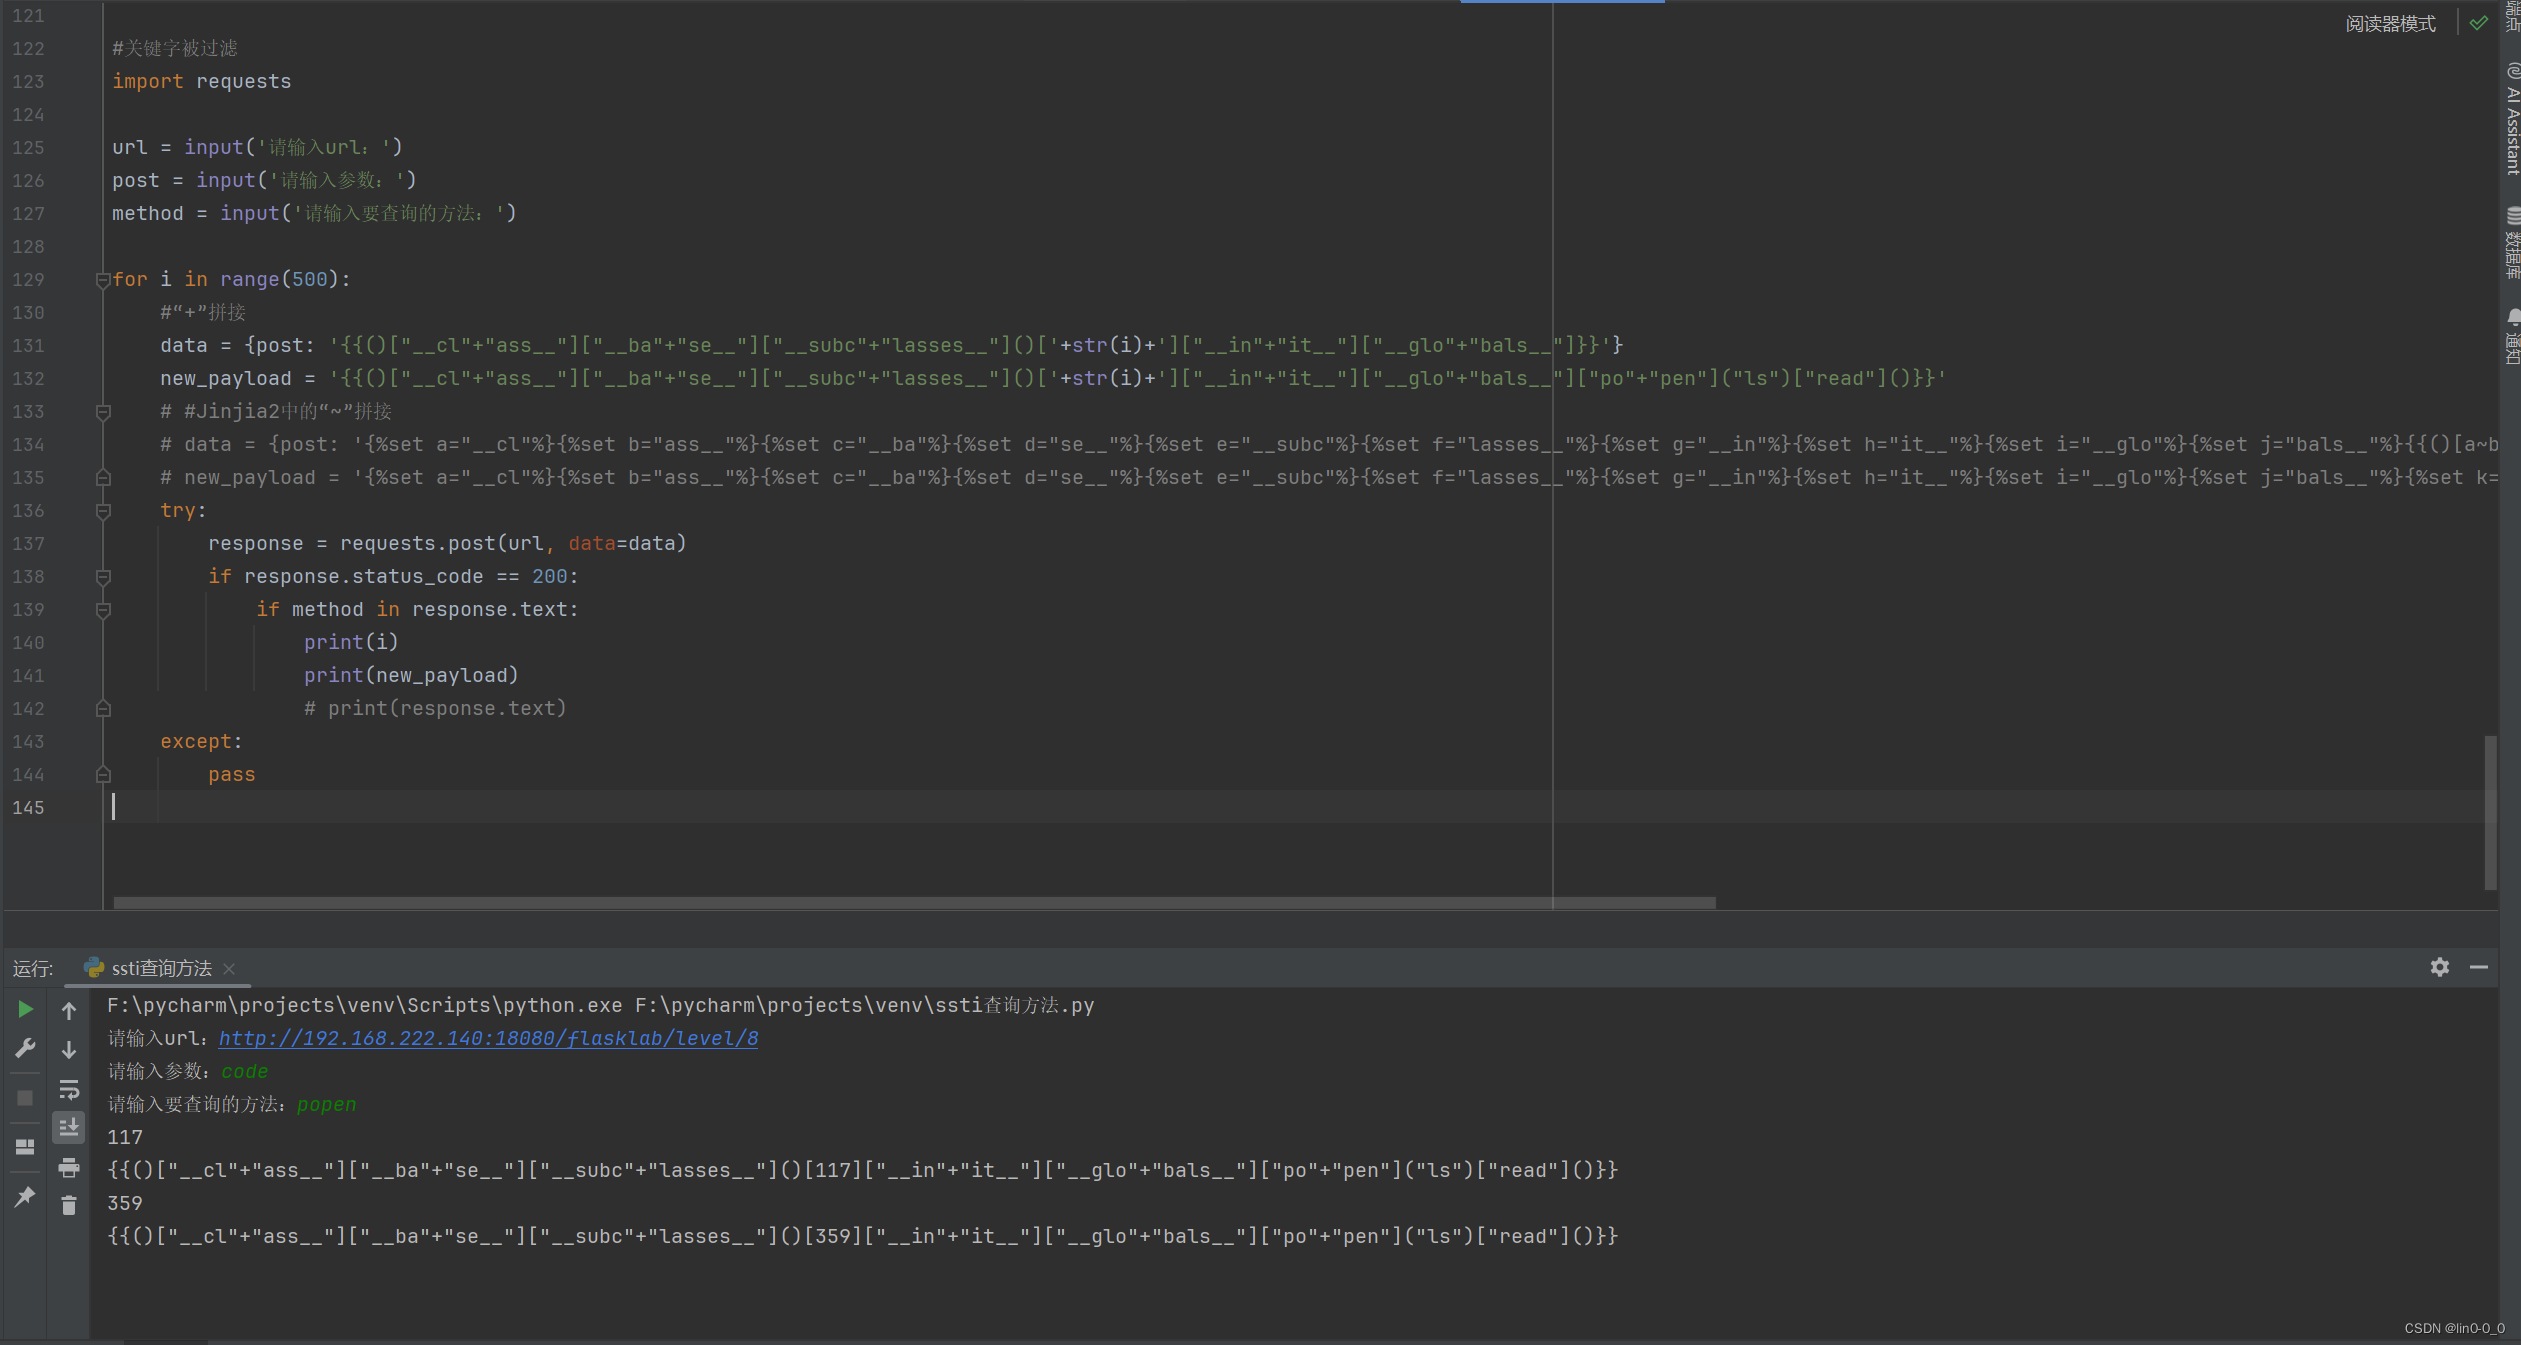This screenshot has height=1345, width=2521.
Task: Click the Stop process square
Action: tap(25, 1098)
